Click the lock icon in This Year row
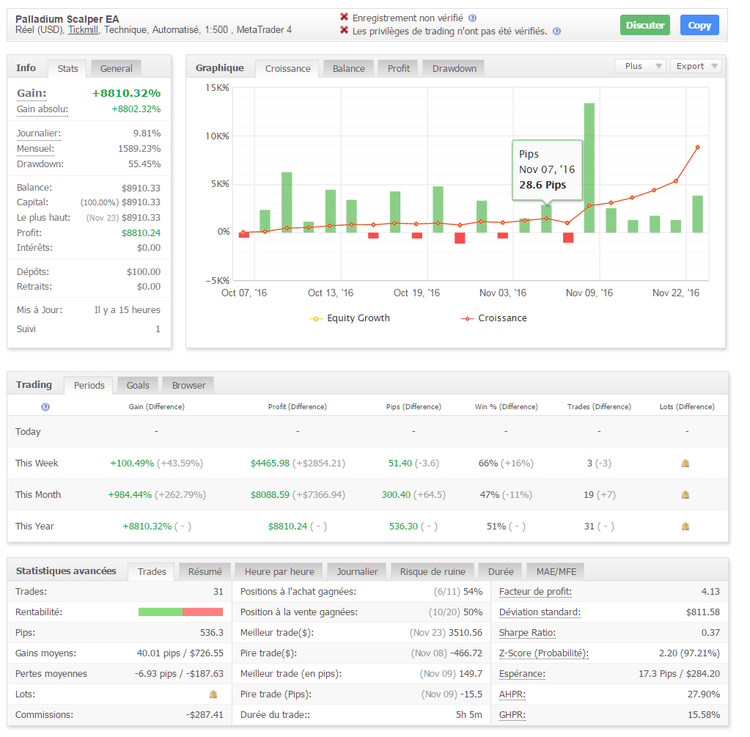The height and width of the screenshot is (737, 750). click(x=685, y=526)
